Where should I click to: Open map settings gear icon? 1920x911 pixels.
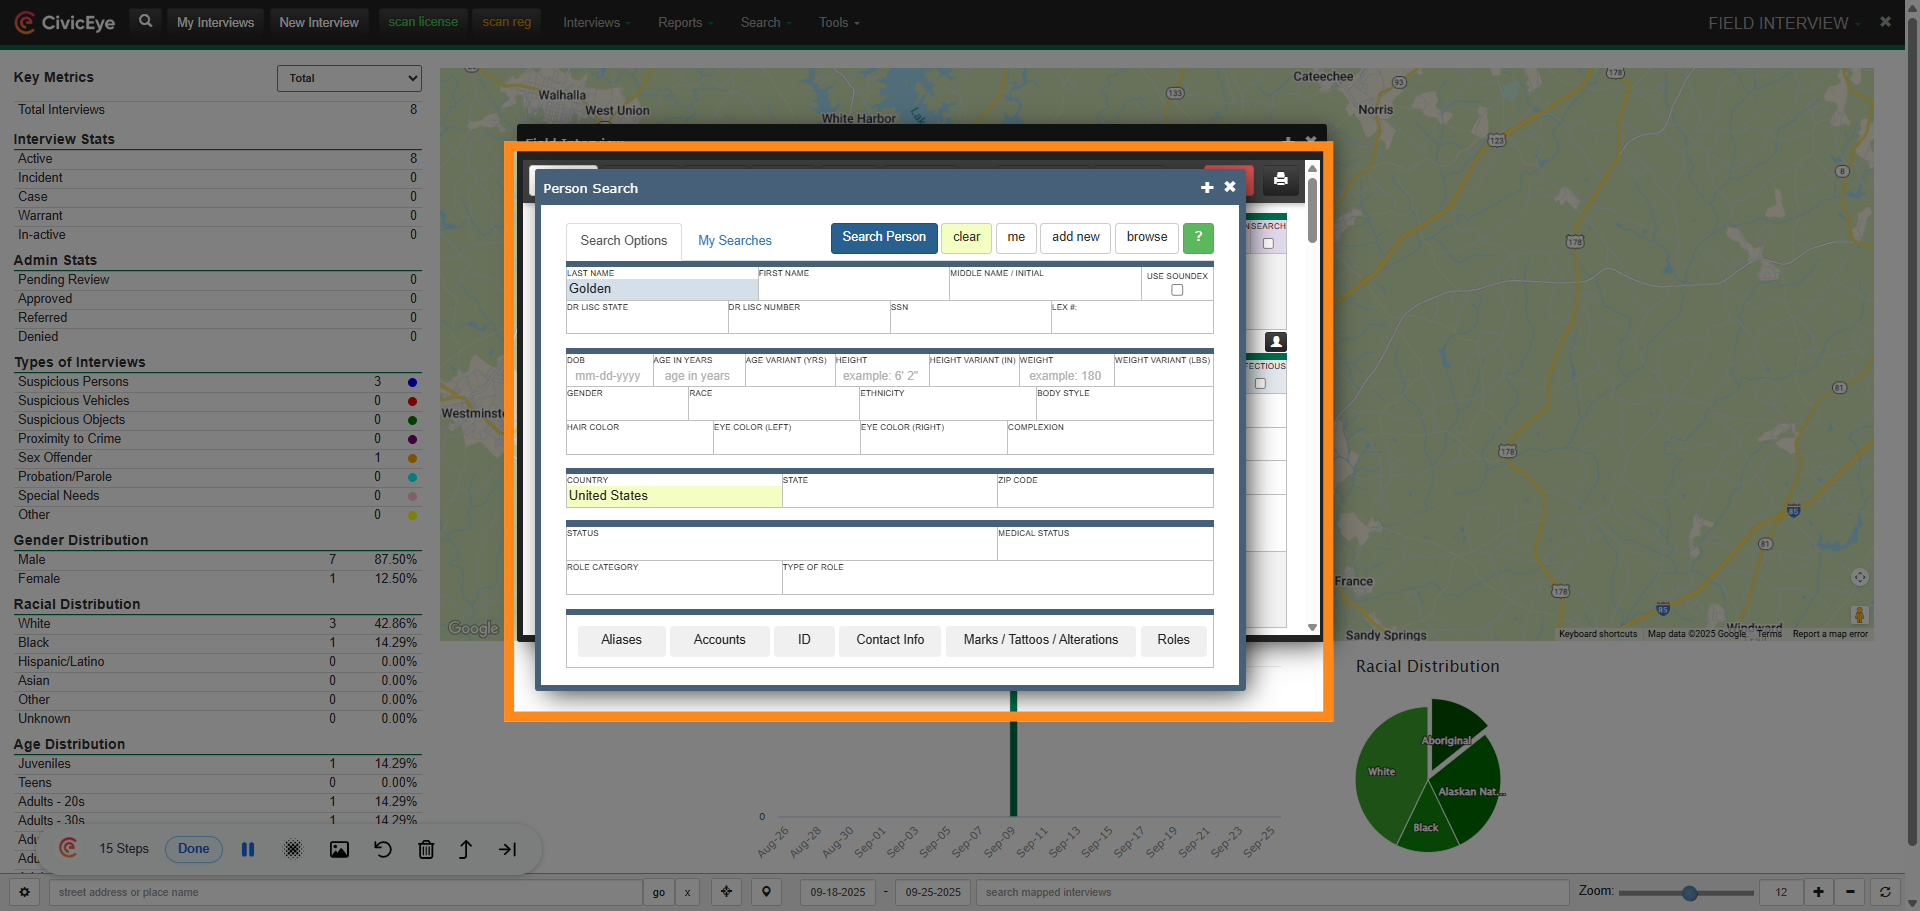(25, 892)
